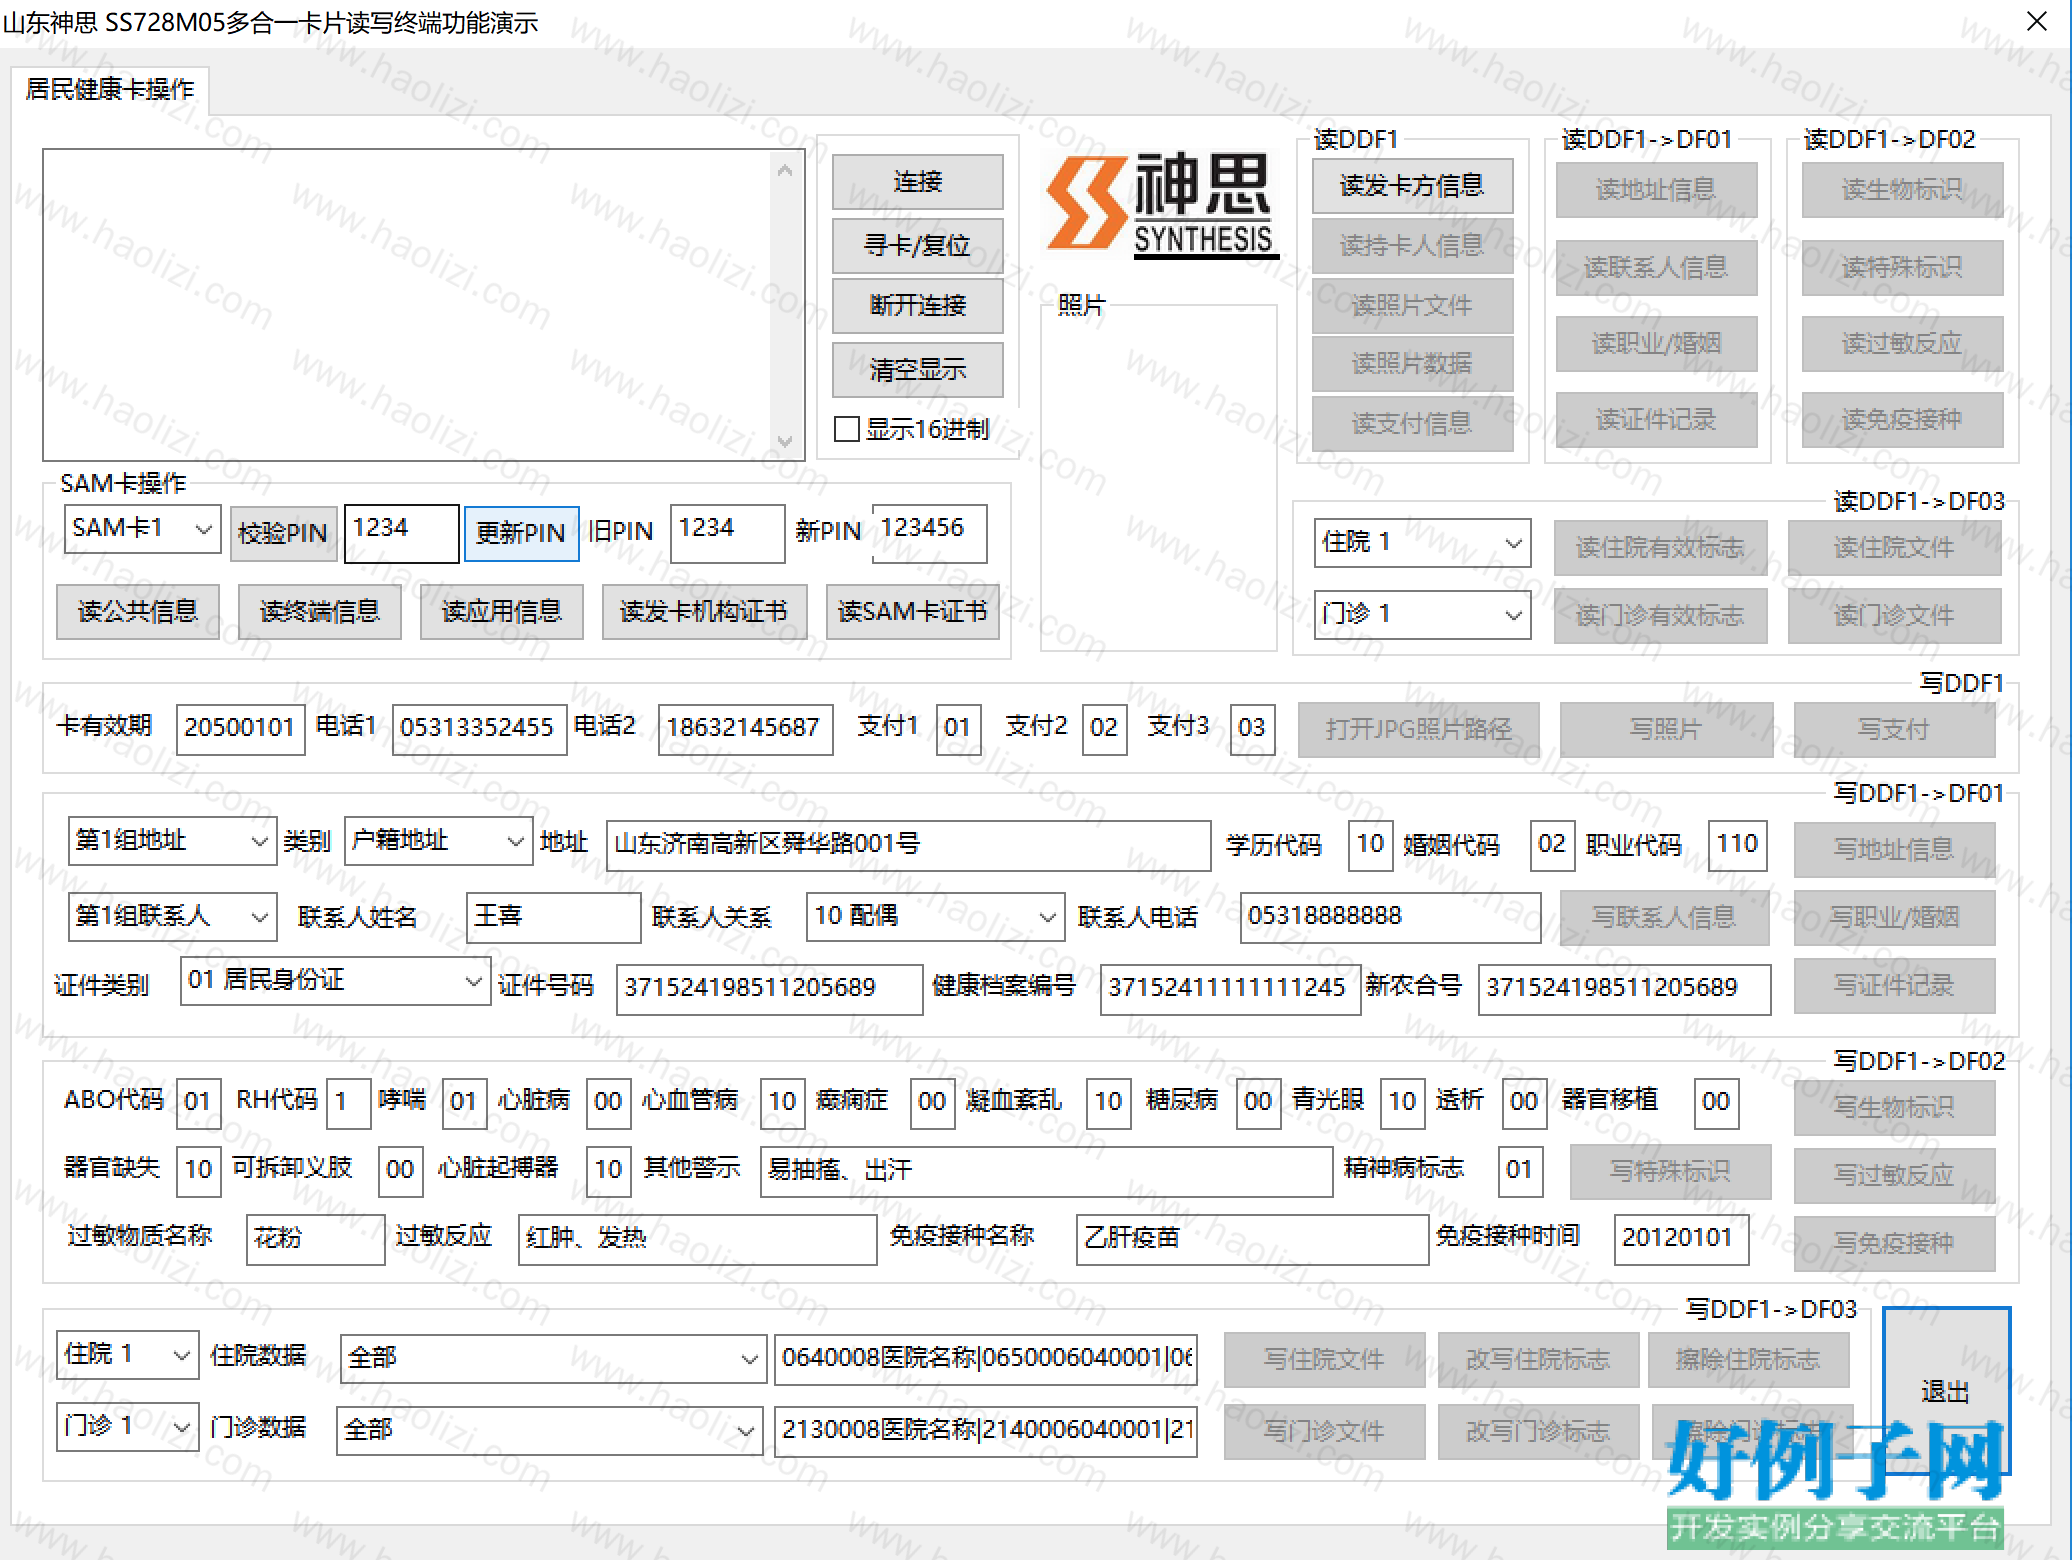Click the 过敏反应 input field

[x=697, y=1240]
